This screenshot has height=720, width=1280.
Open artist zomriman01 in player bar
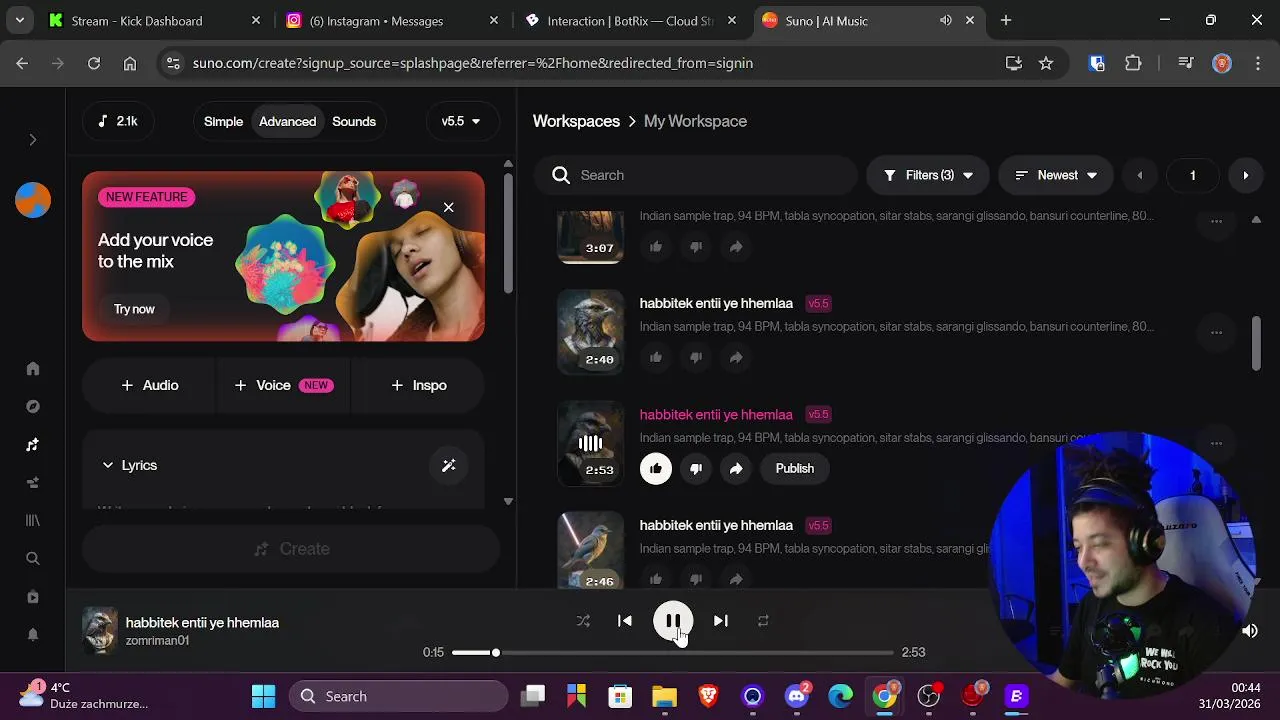(157, 641)
